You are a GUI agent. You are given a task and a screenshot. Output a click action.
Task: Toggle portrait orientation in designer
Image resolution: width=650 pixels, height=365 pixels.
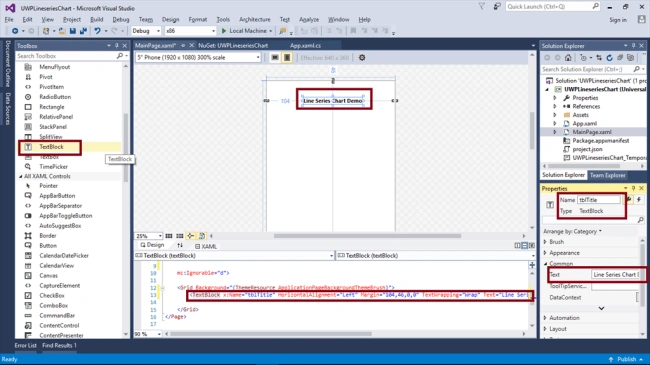(286, 58)
